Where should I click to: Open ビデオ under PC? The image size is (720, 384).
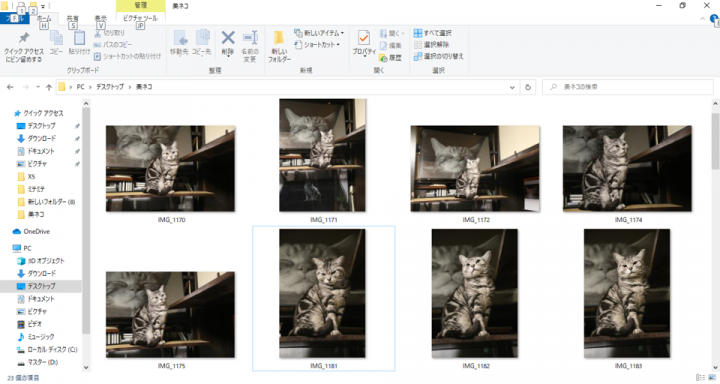click(x=34, y=324)
